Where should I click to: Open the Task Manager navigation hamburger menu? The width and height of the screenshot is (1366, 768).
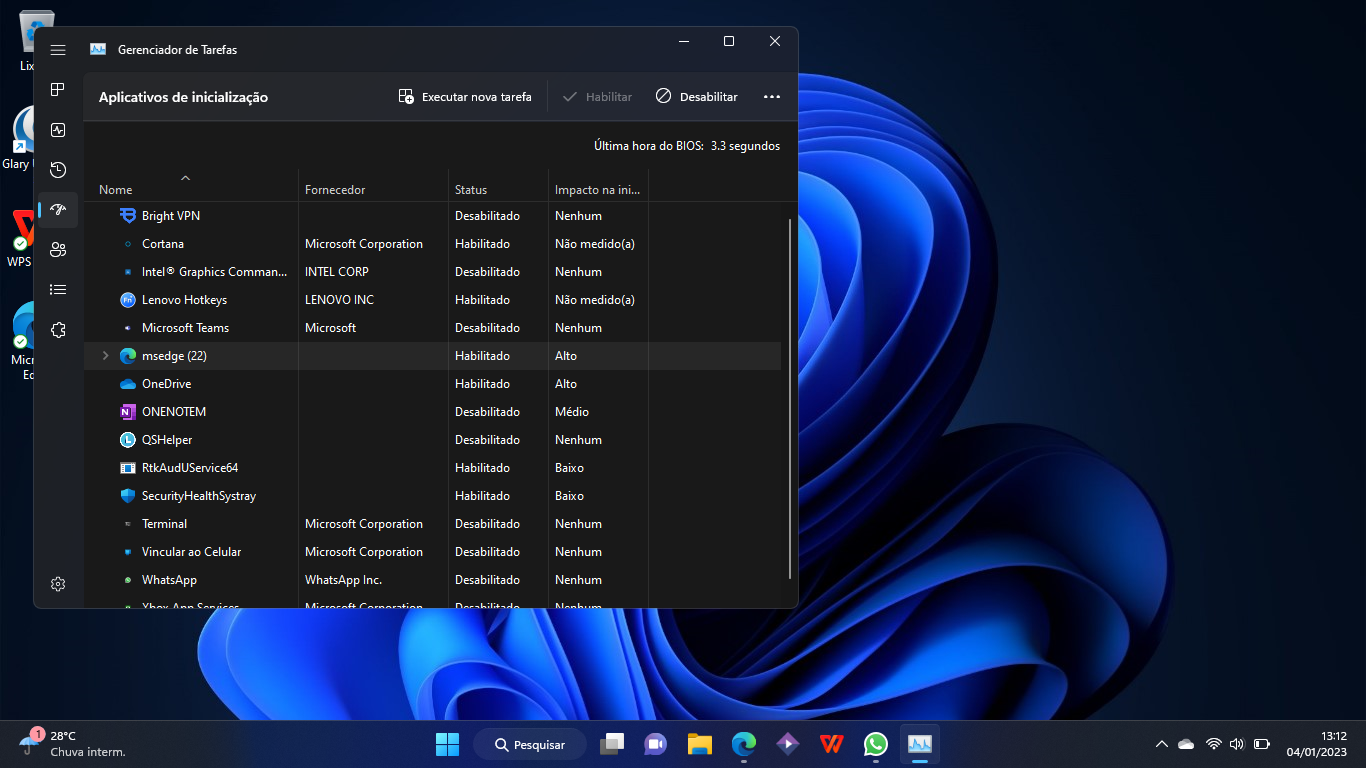coord(58,50)
